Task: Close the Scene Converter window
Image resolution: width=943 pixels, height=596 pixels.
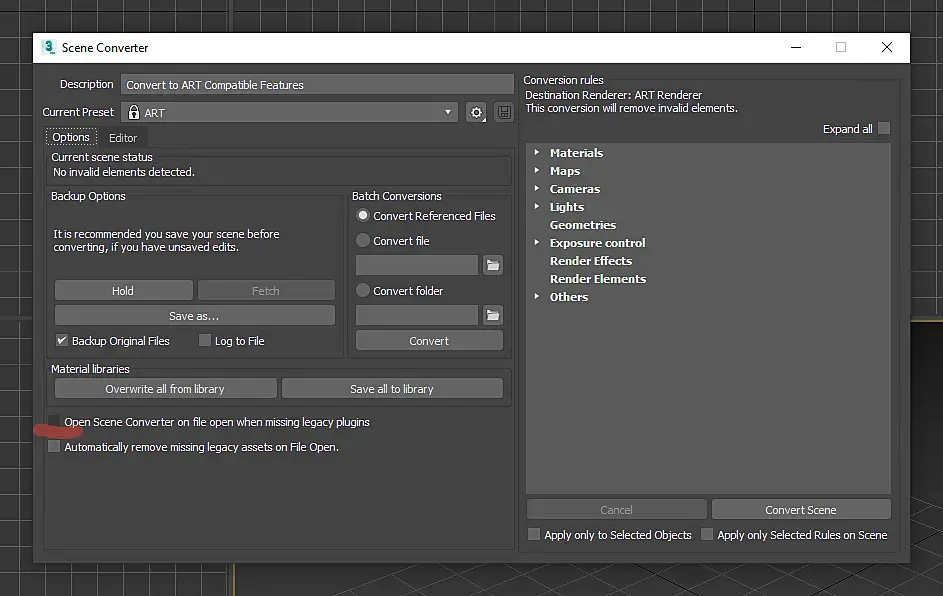Action: point(886,48)
